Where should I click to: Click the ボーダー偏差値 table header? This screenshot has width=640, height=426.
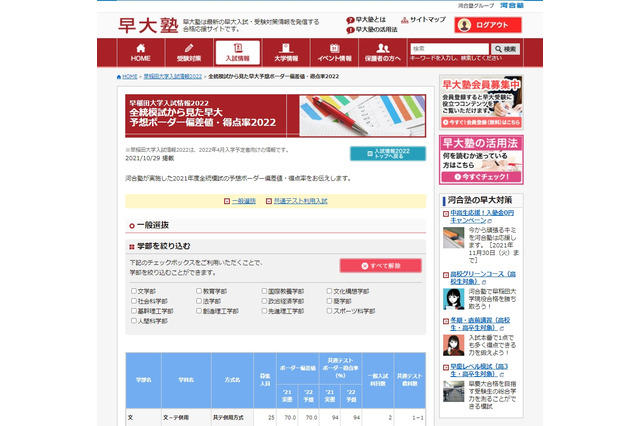click(298, 368)
